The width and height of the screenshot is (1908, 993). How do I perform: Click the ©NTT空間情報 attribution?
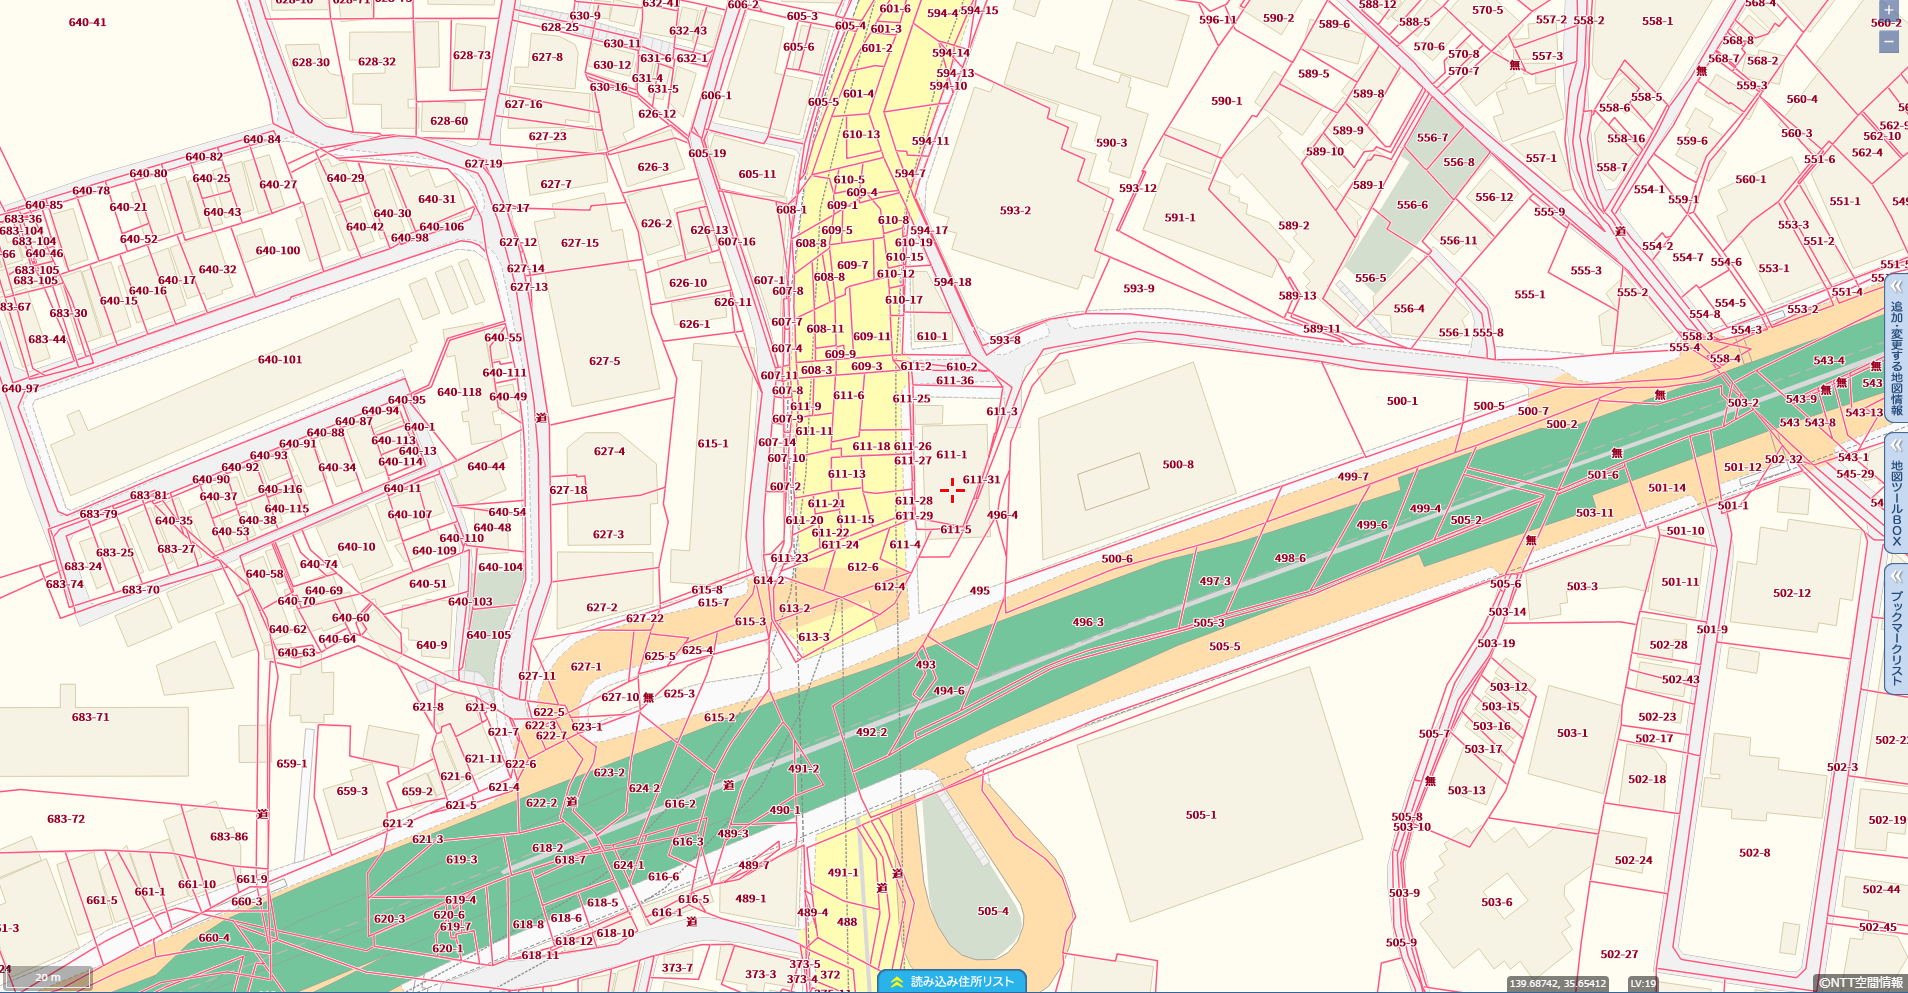(x=1861, y=983)
